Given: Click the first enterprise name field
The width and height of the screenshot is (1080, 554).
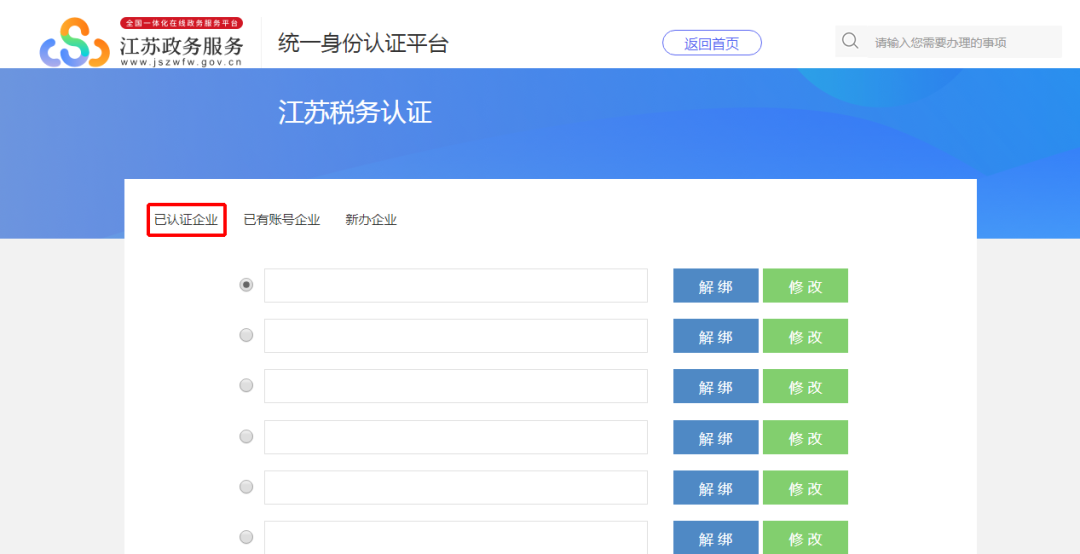Looking at the screenshot, I should [456, 285].
